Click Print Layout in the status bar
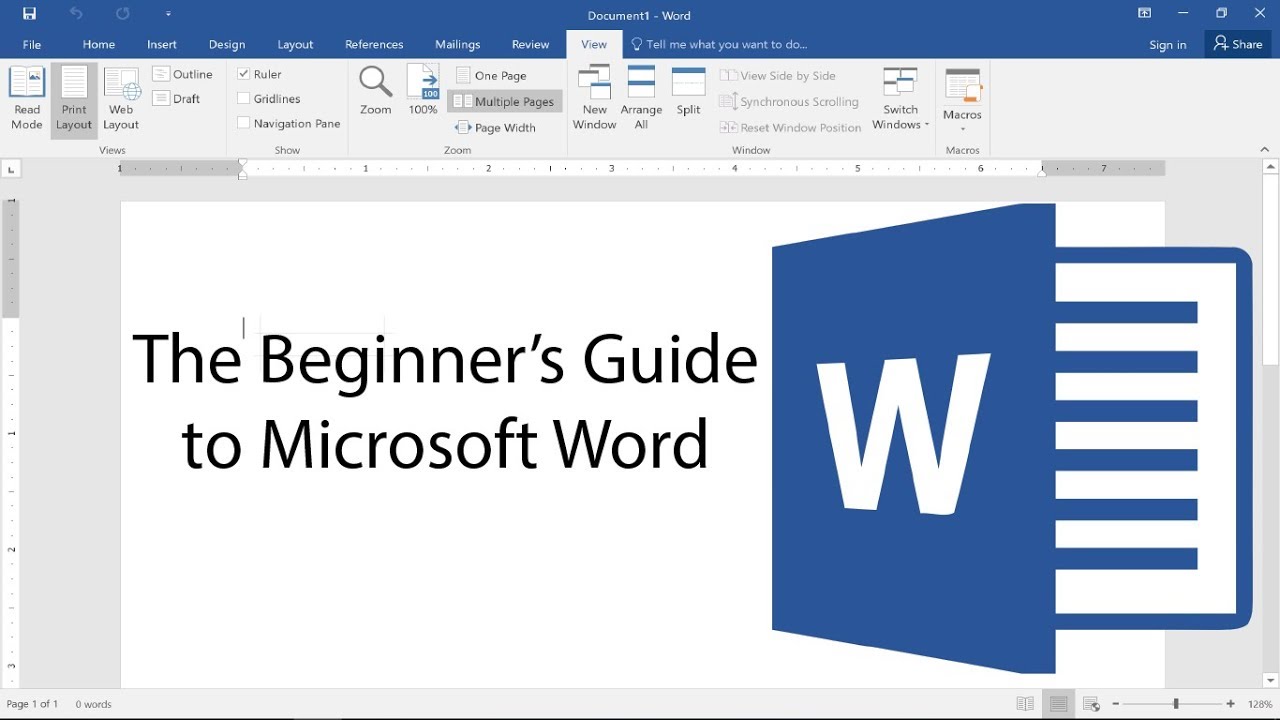 (1056, 704)
